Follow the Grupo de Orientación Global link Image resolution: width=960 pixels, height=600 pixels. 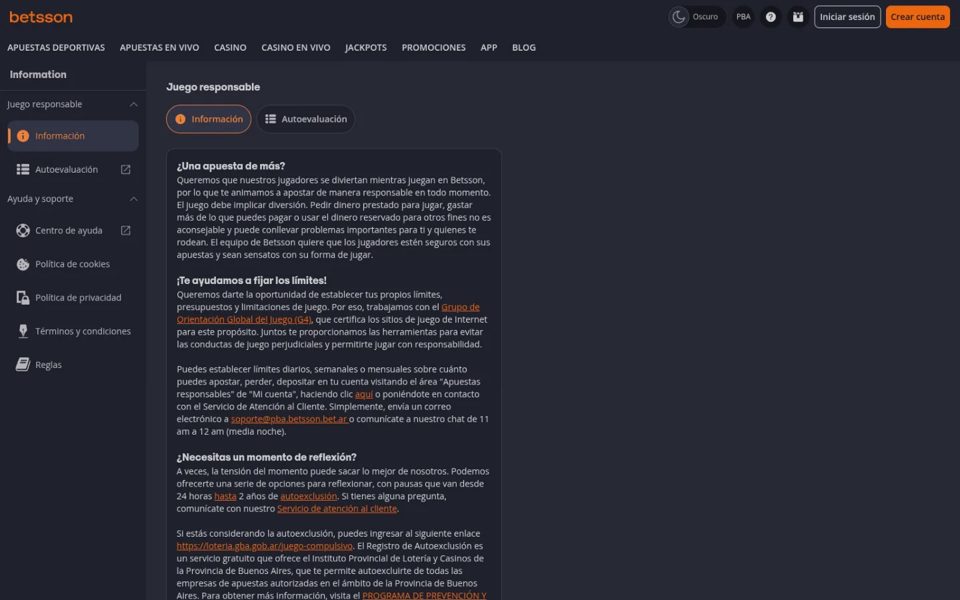click(x=328, y=313)
